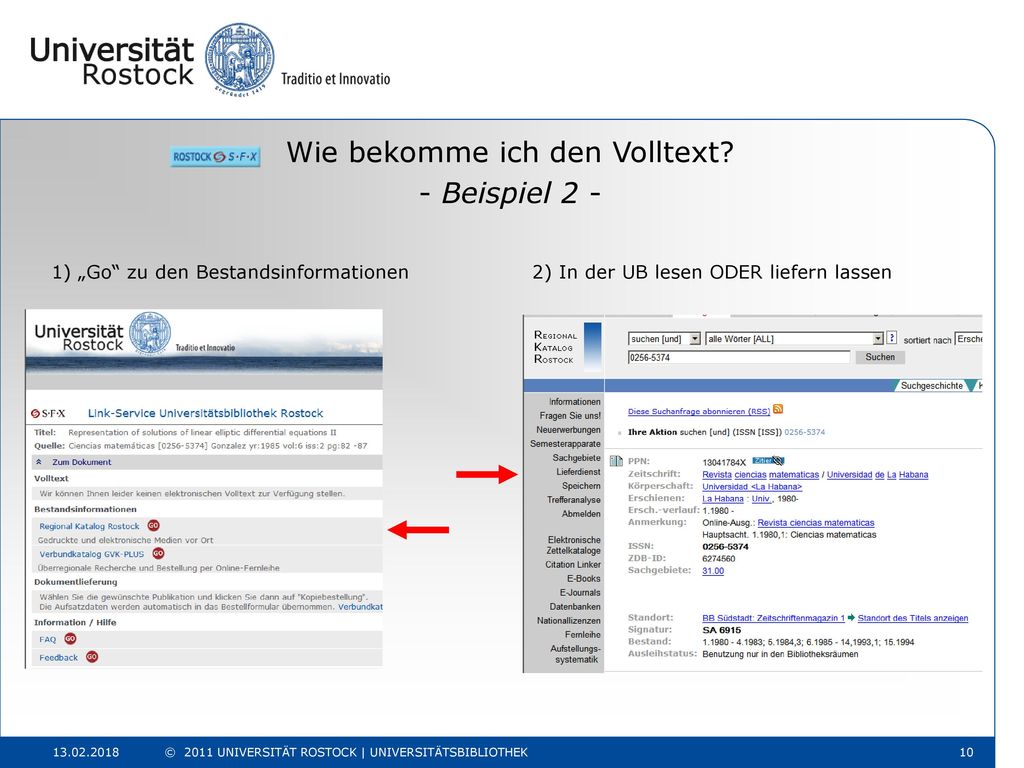
Task: Open 'BB Südstadt: Zeitschriftenmagazin 1' link
Action: click(773, 618)
